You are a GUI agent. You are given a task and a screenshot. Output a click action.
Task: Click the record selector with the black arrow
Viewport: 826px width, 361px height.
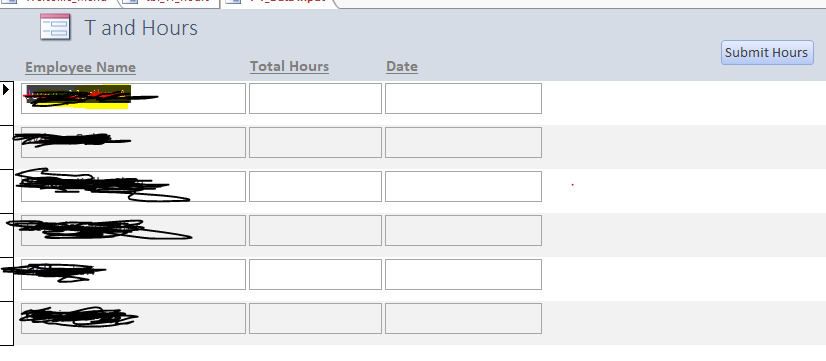[x=6, y=103]
